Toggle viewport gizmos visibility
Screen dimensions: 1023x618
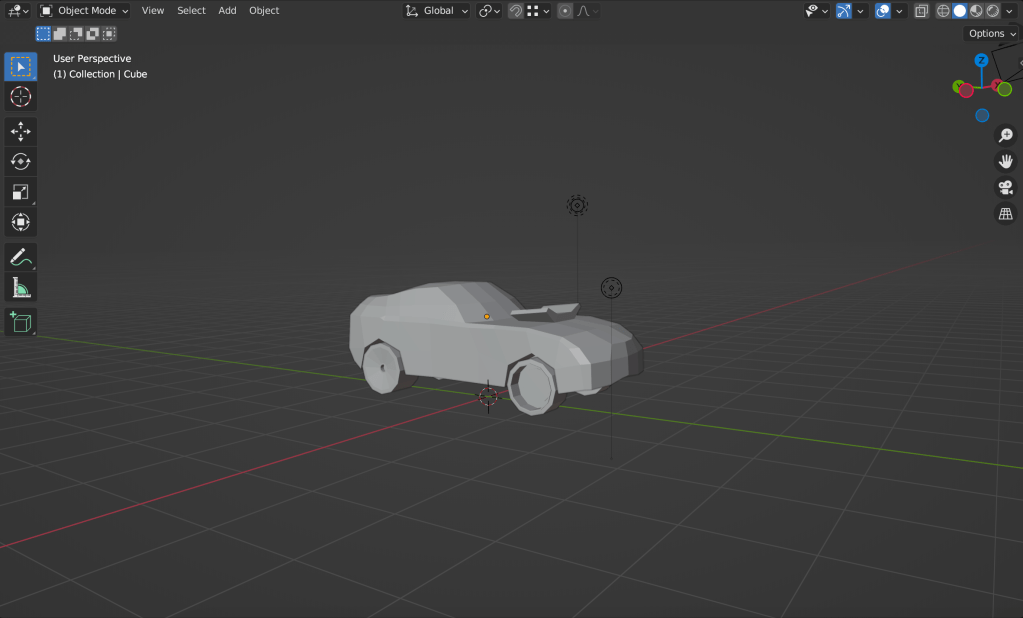pyautogui.click(x=843, y=11)
